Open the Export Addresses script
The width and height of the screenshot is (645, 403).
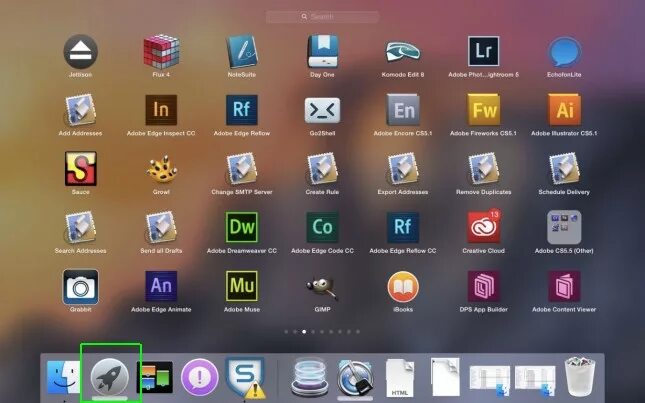pyautogui.click(x=403, y=169)
